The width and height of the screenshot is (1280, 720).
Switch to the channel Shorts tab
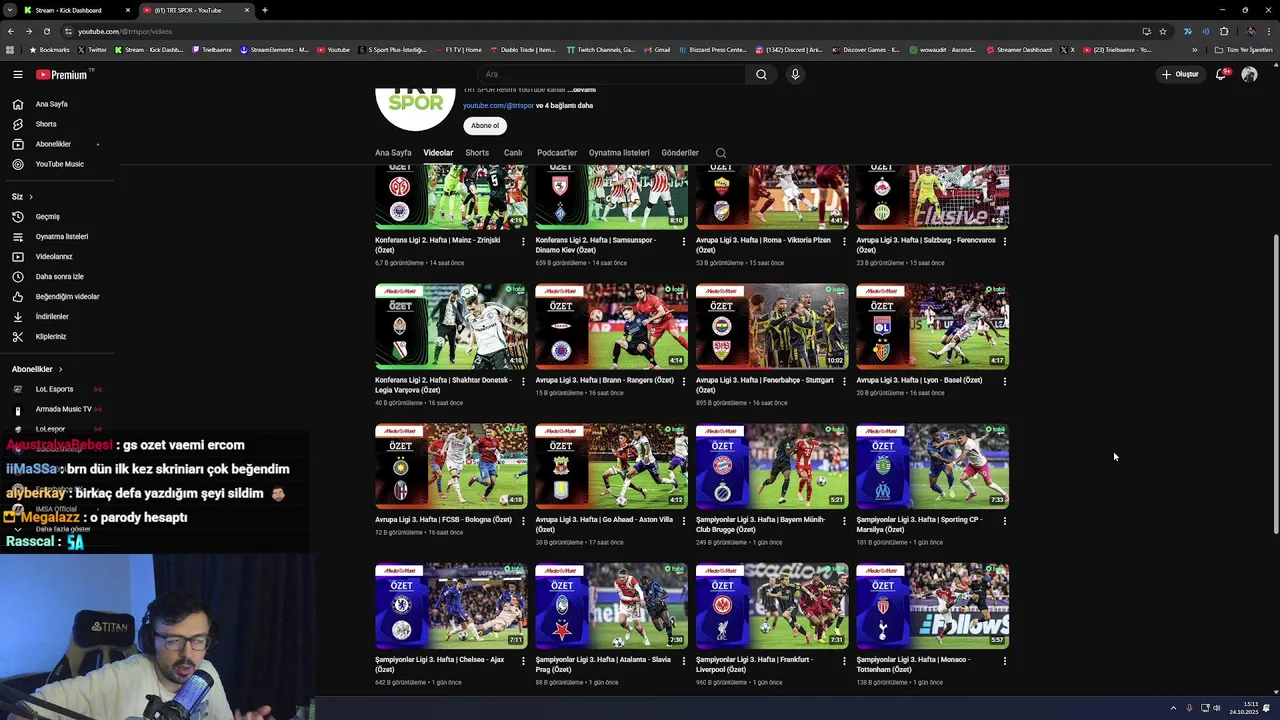click(x=477, y=153)
